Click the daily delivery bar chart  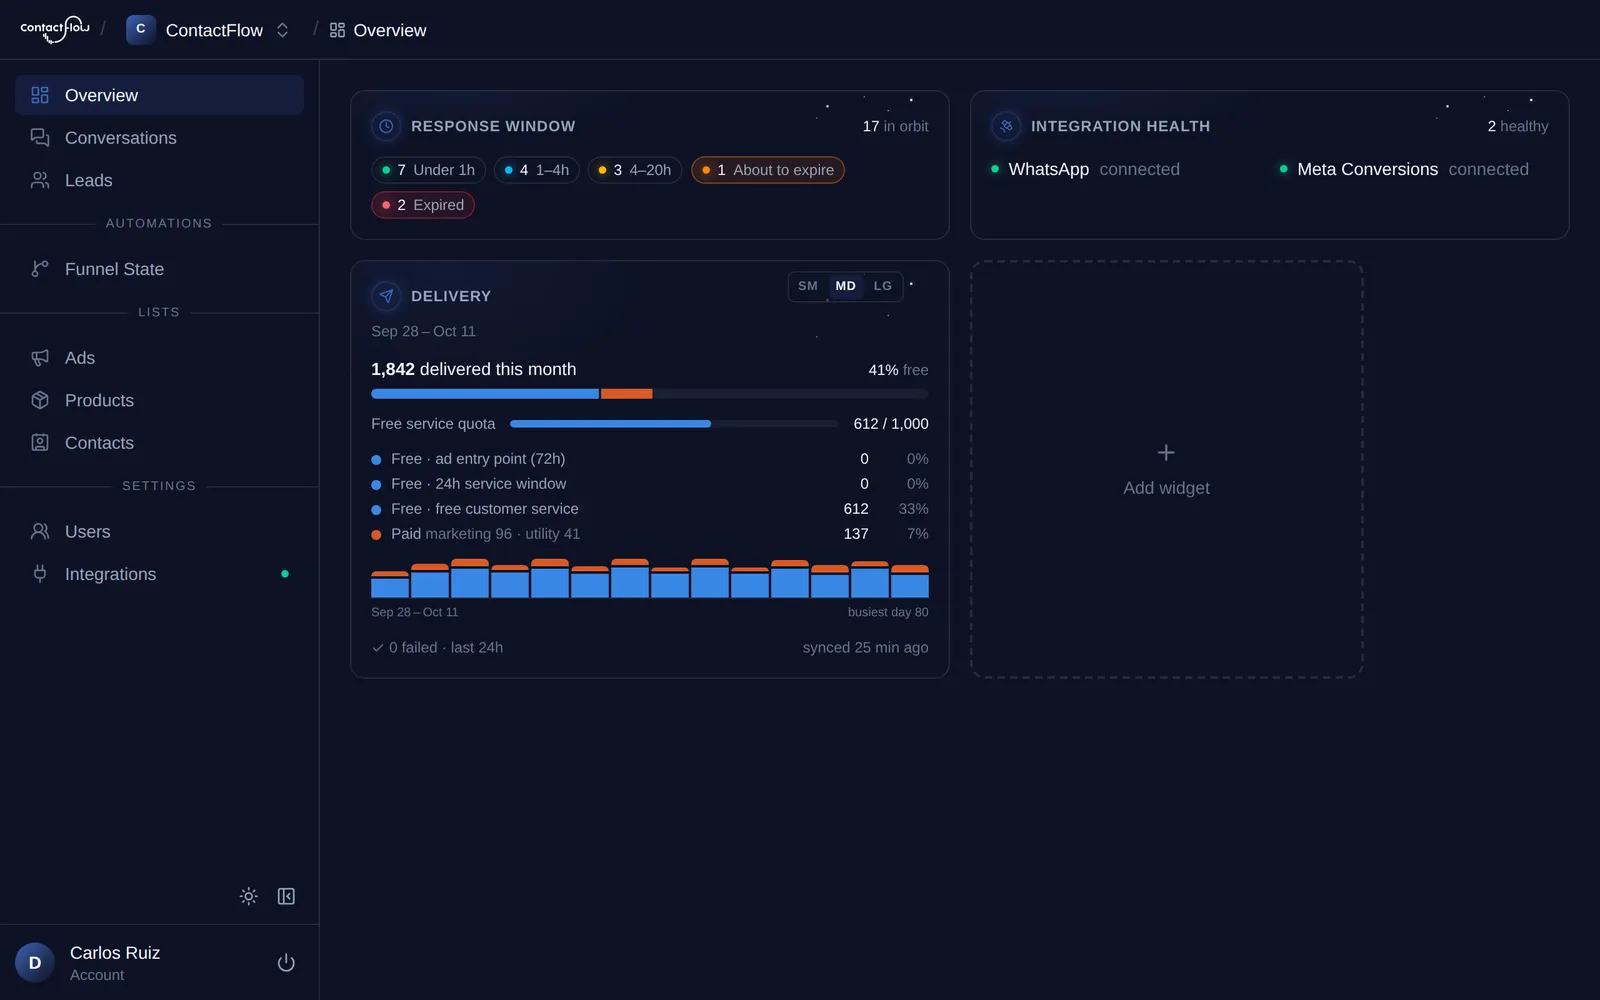pos(650,578)
